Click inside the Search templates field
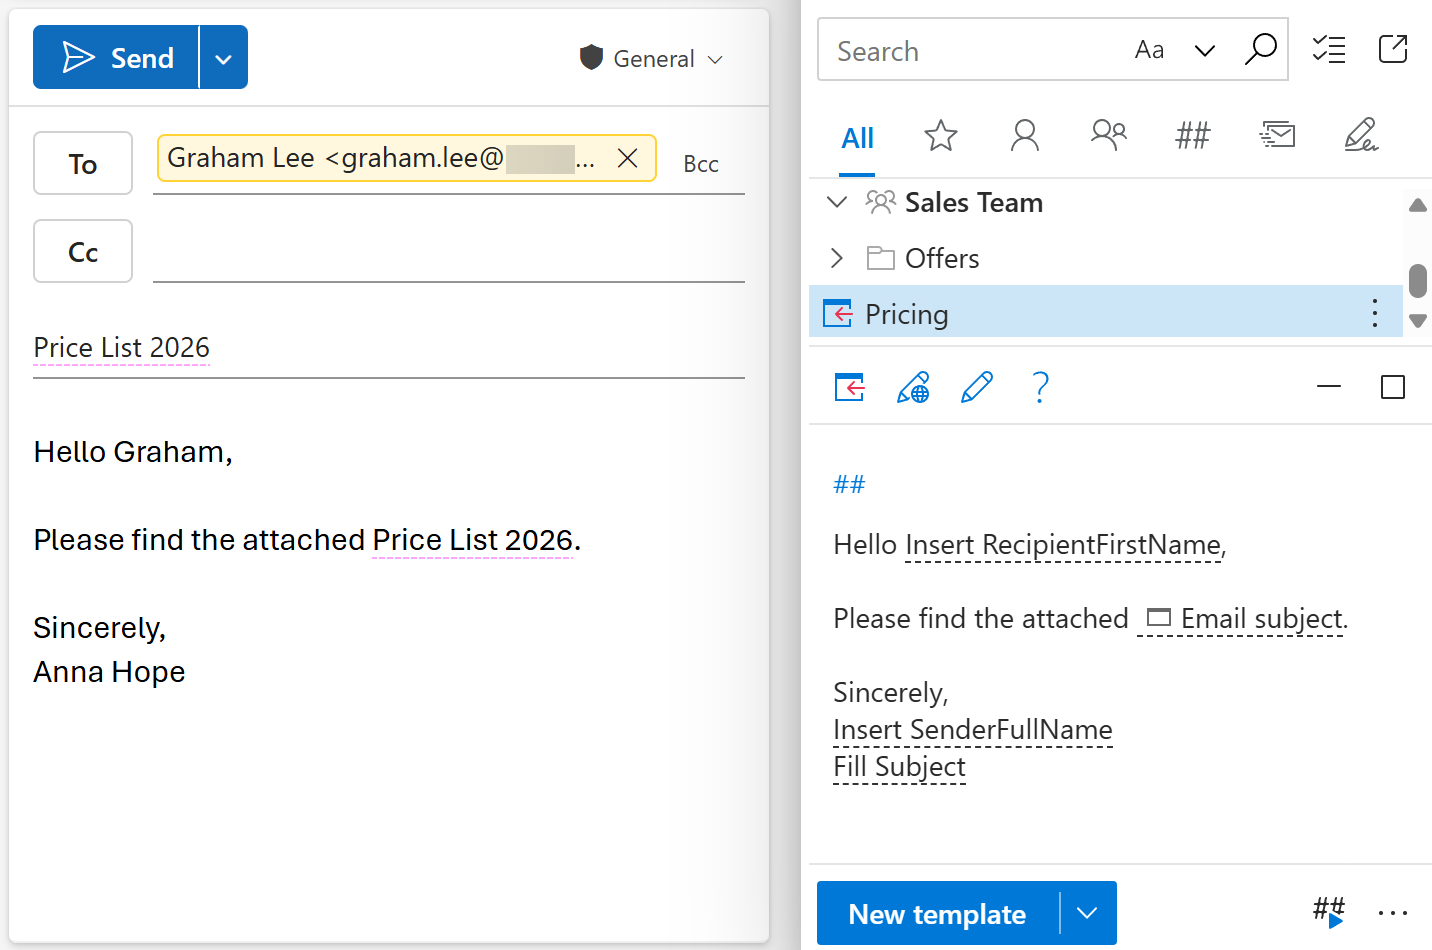 click(960, 50)
